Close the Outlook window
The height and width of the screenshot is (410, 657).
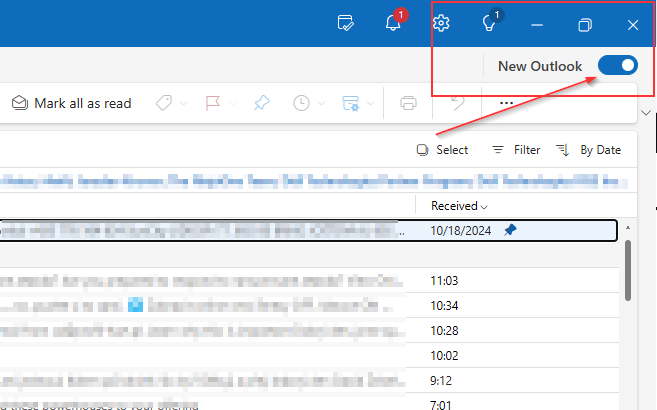point(633,25)
